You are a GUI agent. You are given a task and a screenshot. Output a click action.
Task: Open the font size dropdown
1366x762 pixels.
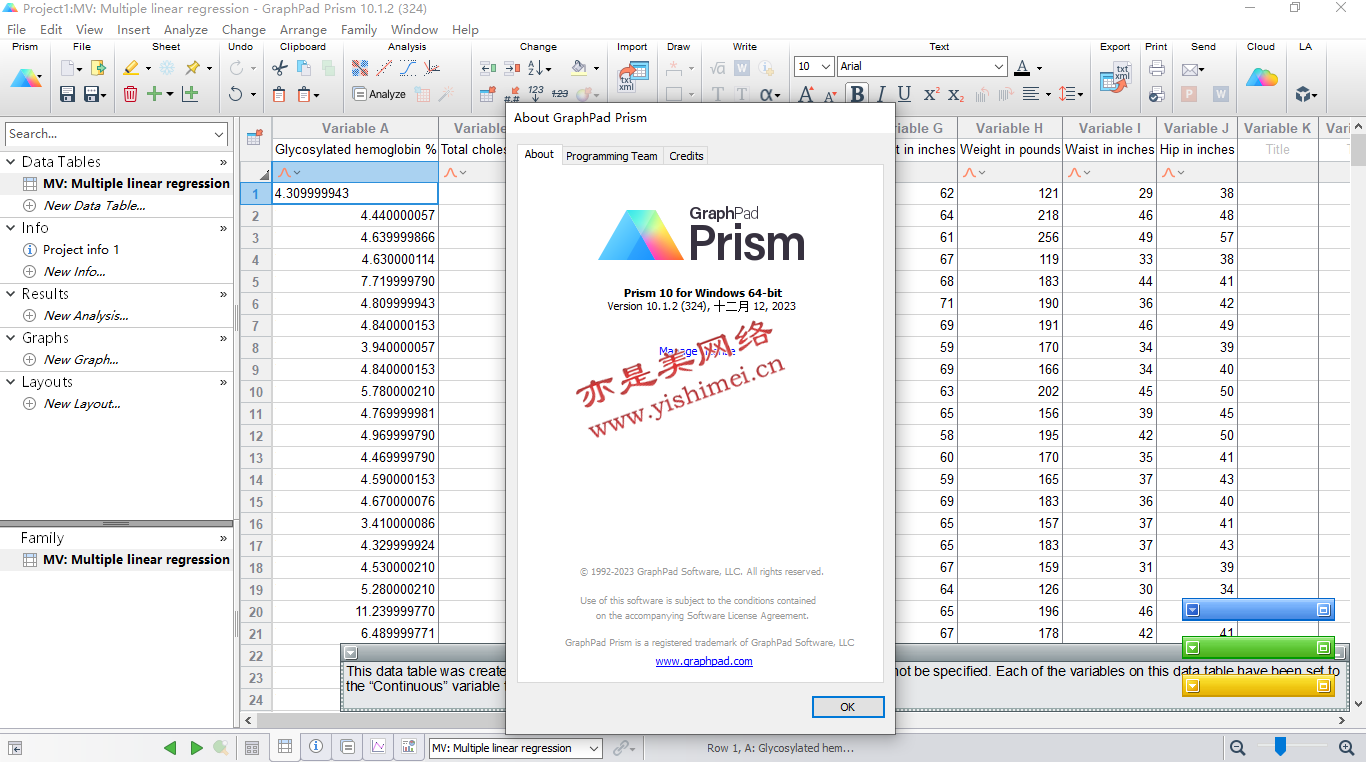826,67
